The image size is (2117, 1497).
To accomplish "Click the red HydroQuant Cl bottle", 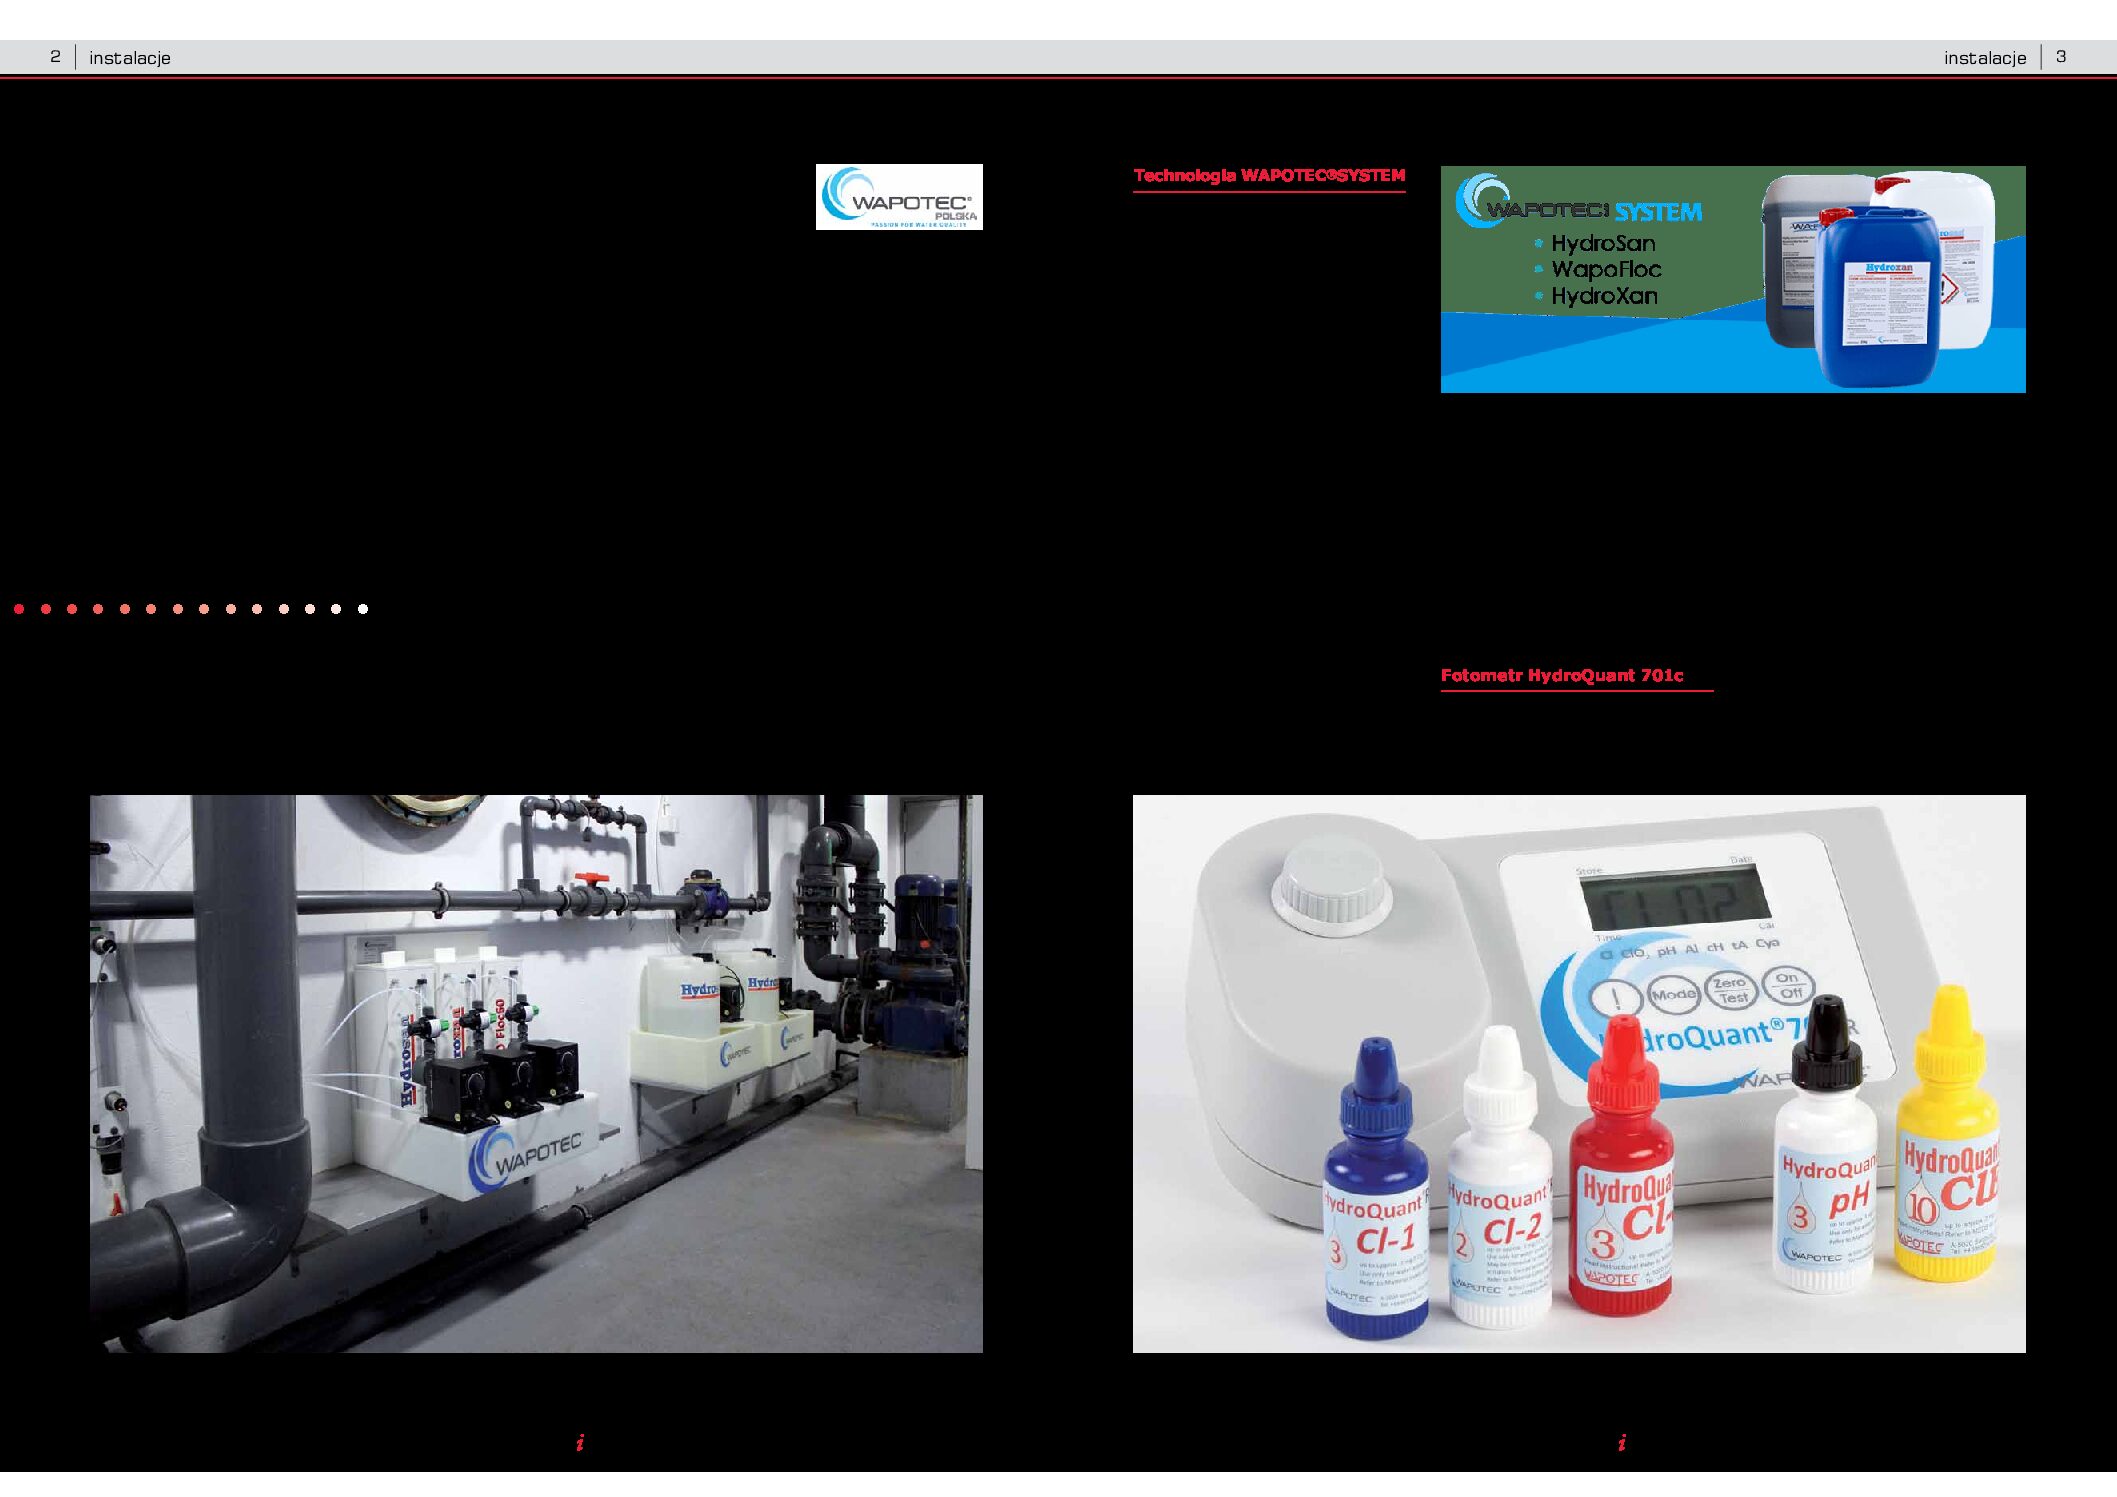I will (1622, 1165).
